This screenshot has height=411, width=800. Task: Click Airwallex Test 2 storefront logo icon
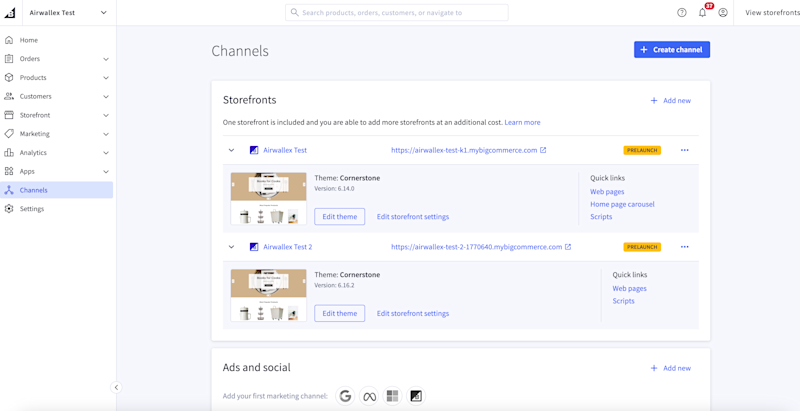click(x=254, y=247)
